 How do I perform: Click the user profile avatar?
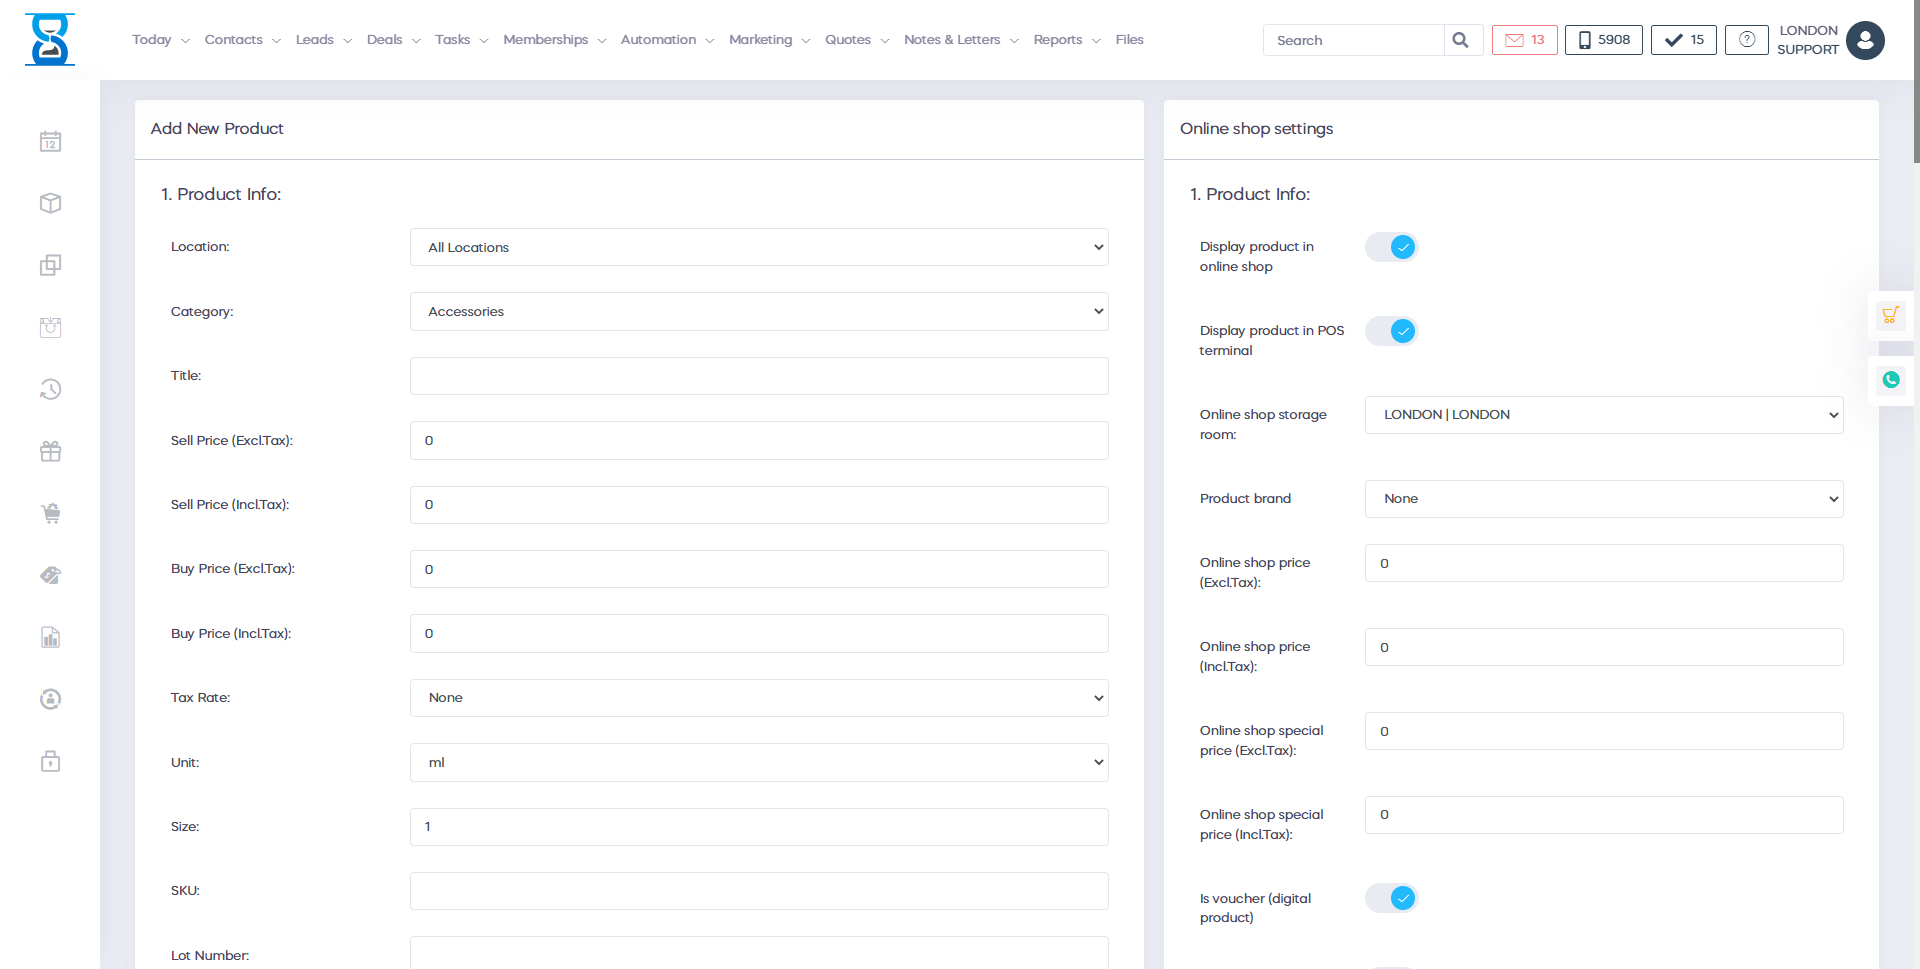1864,41
